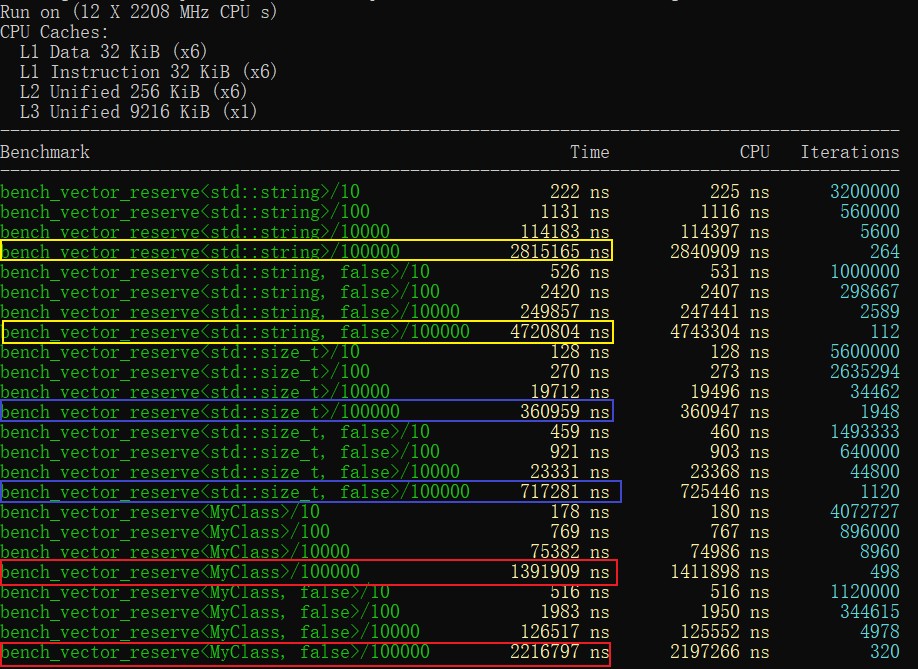
Task: Click the '725446 ns' CPU value
Action: 725,492
